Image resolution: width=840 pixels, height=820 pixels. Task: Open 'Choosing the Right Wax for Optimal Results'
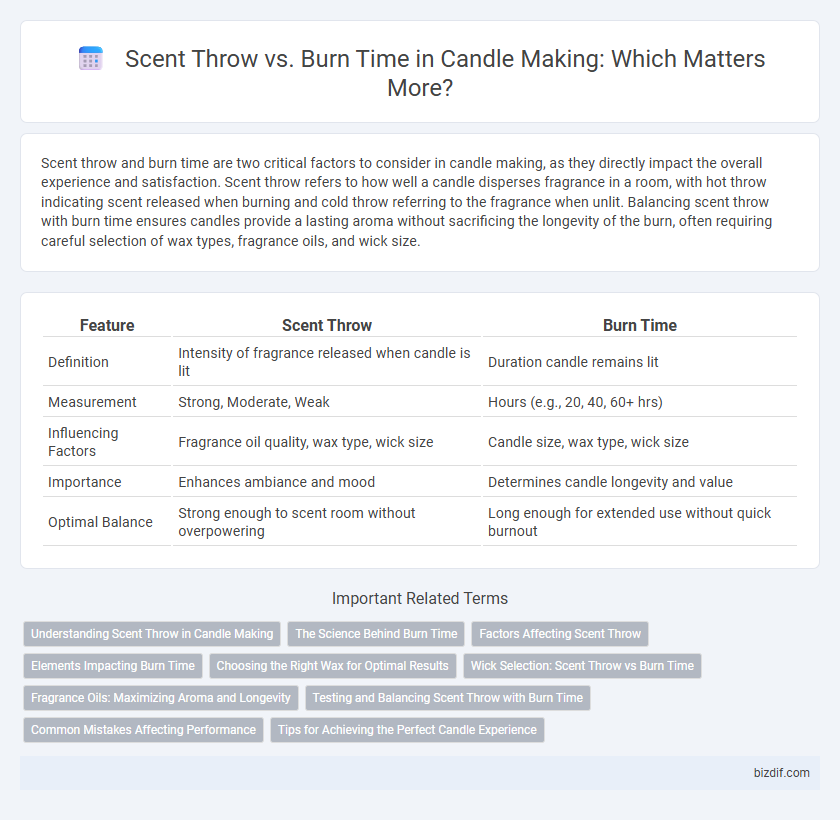tap(332, 666)
